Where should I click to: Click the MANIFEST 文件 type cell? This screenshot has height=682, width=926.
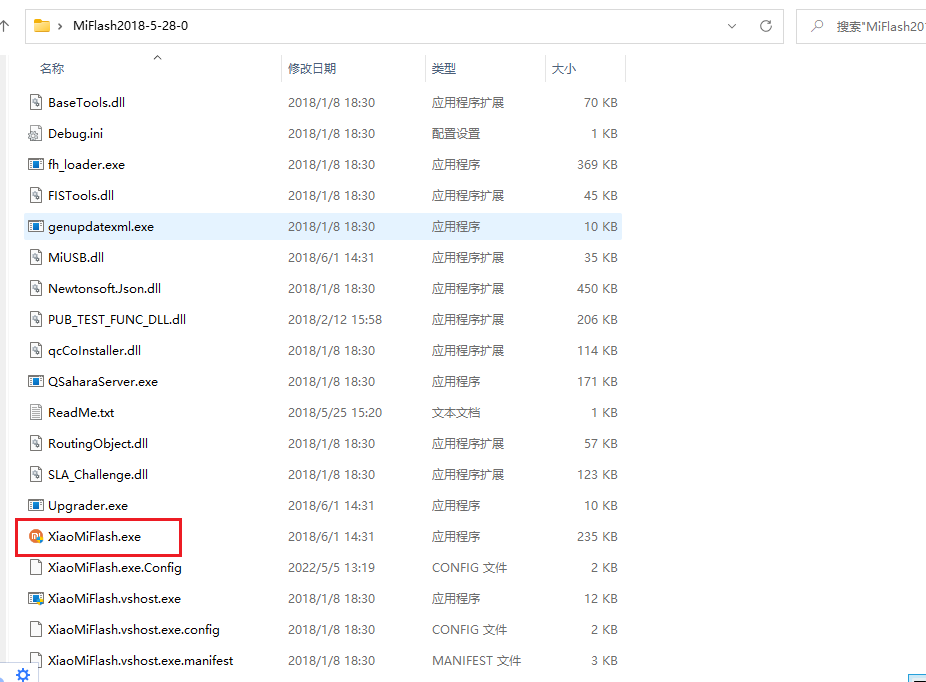pyautogui.click(x=477, y=661)
